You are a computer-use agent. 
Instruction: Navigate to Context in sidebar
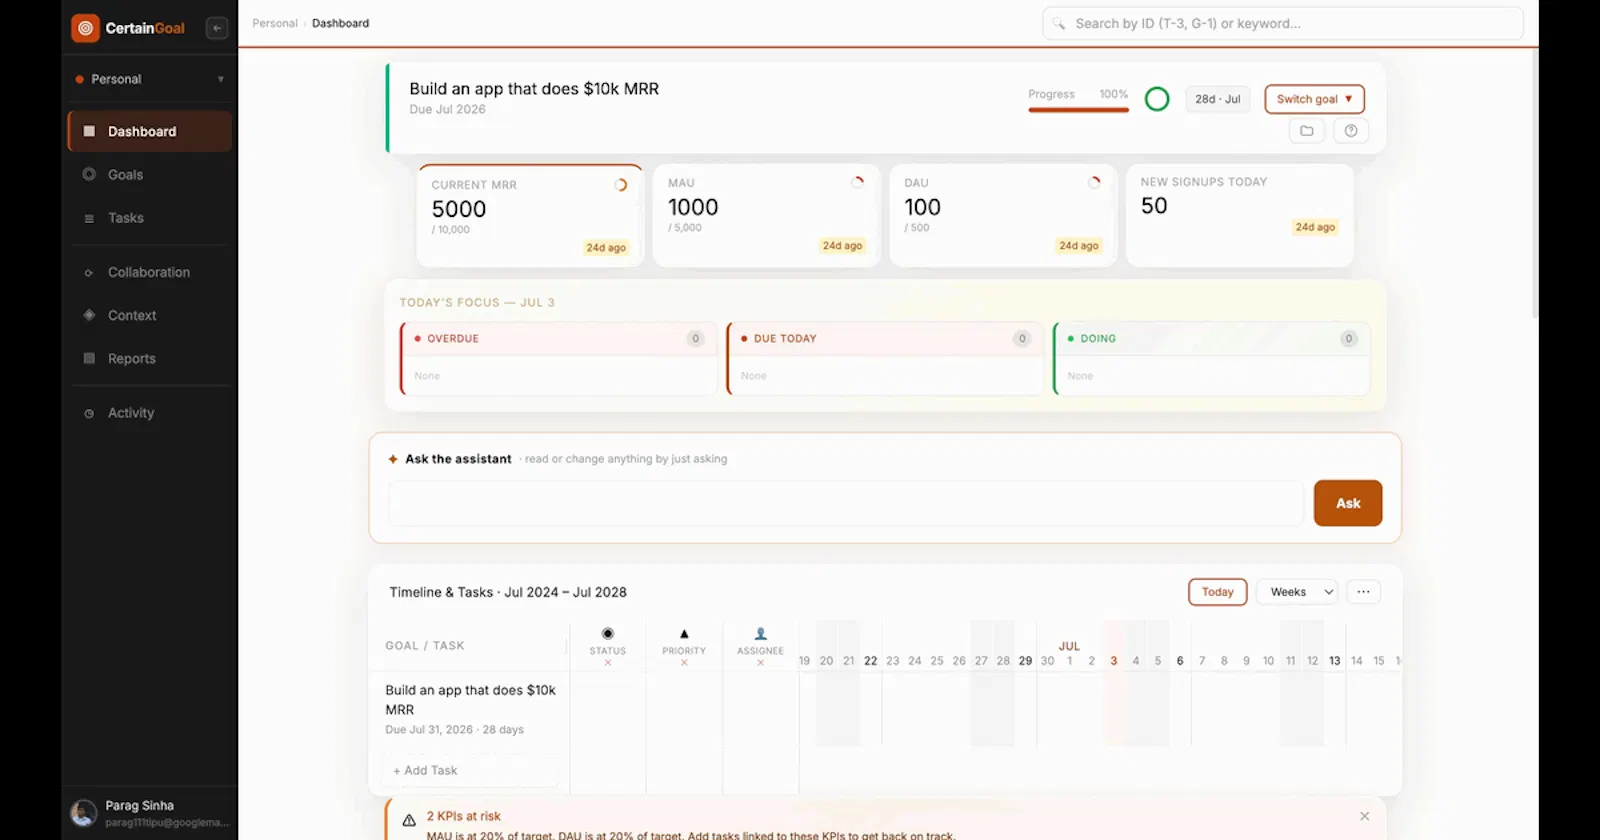point(150,315)
